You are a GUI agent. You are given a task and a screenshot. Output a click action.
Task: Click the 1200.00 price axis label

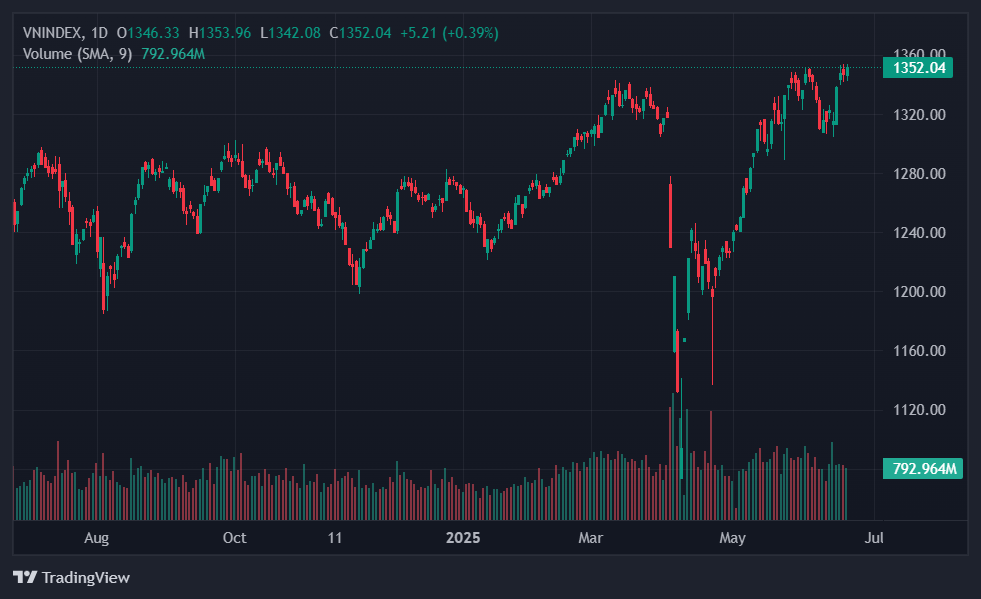[917, 292]
